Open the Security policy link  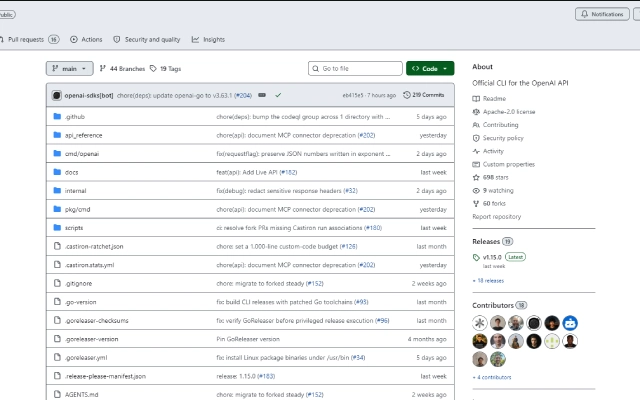click(x=498, y=138)
